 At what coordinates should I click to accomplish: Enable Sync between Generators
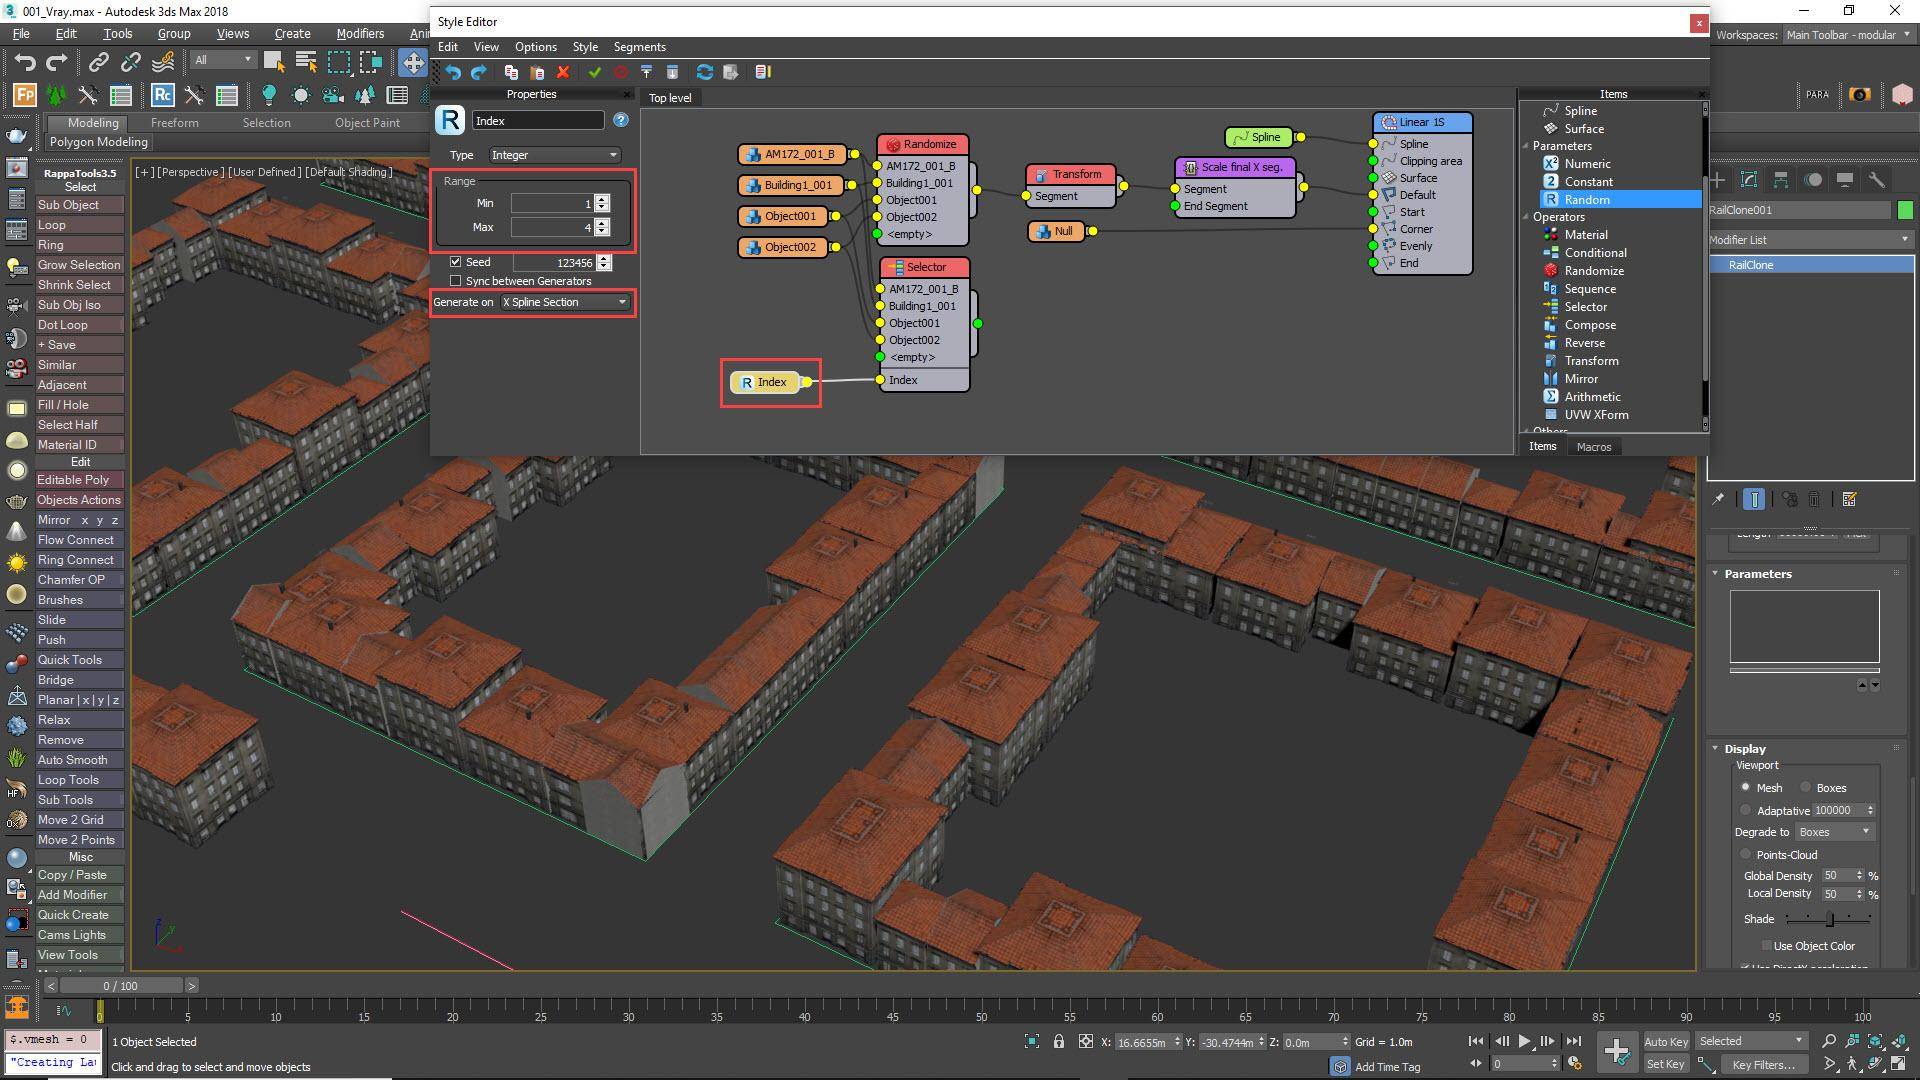tap(457, 281)
